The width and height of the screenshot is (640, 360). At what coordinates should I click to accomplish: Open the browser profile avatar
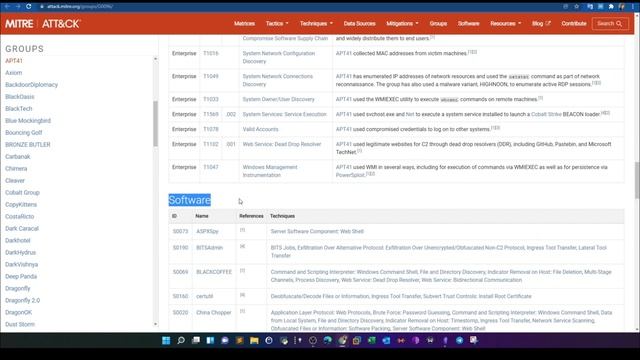point(622,7)
